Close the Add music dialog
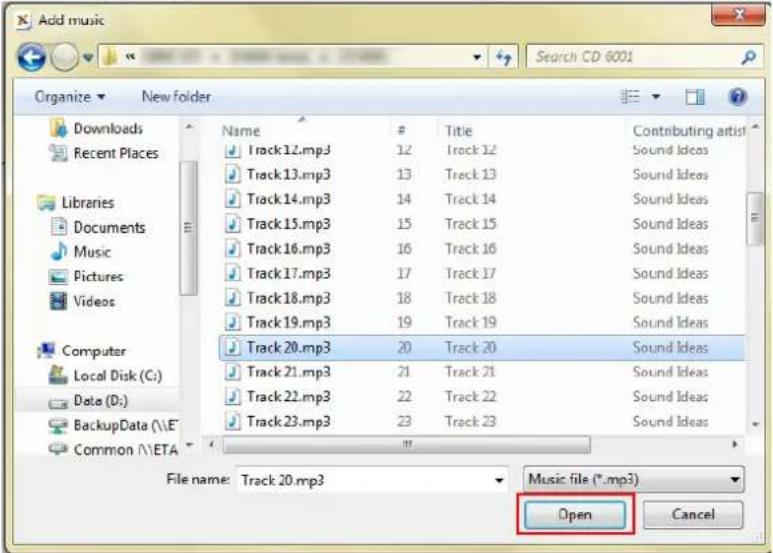 pos(738,15)
